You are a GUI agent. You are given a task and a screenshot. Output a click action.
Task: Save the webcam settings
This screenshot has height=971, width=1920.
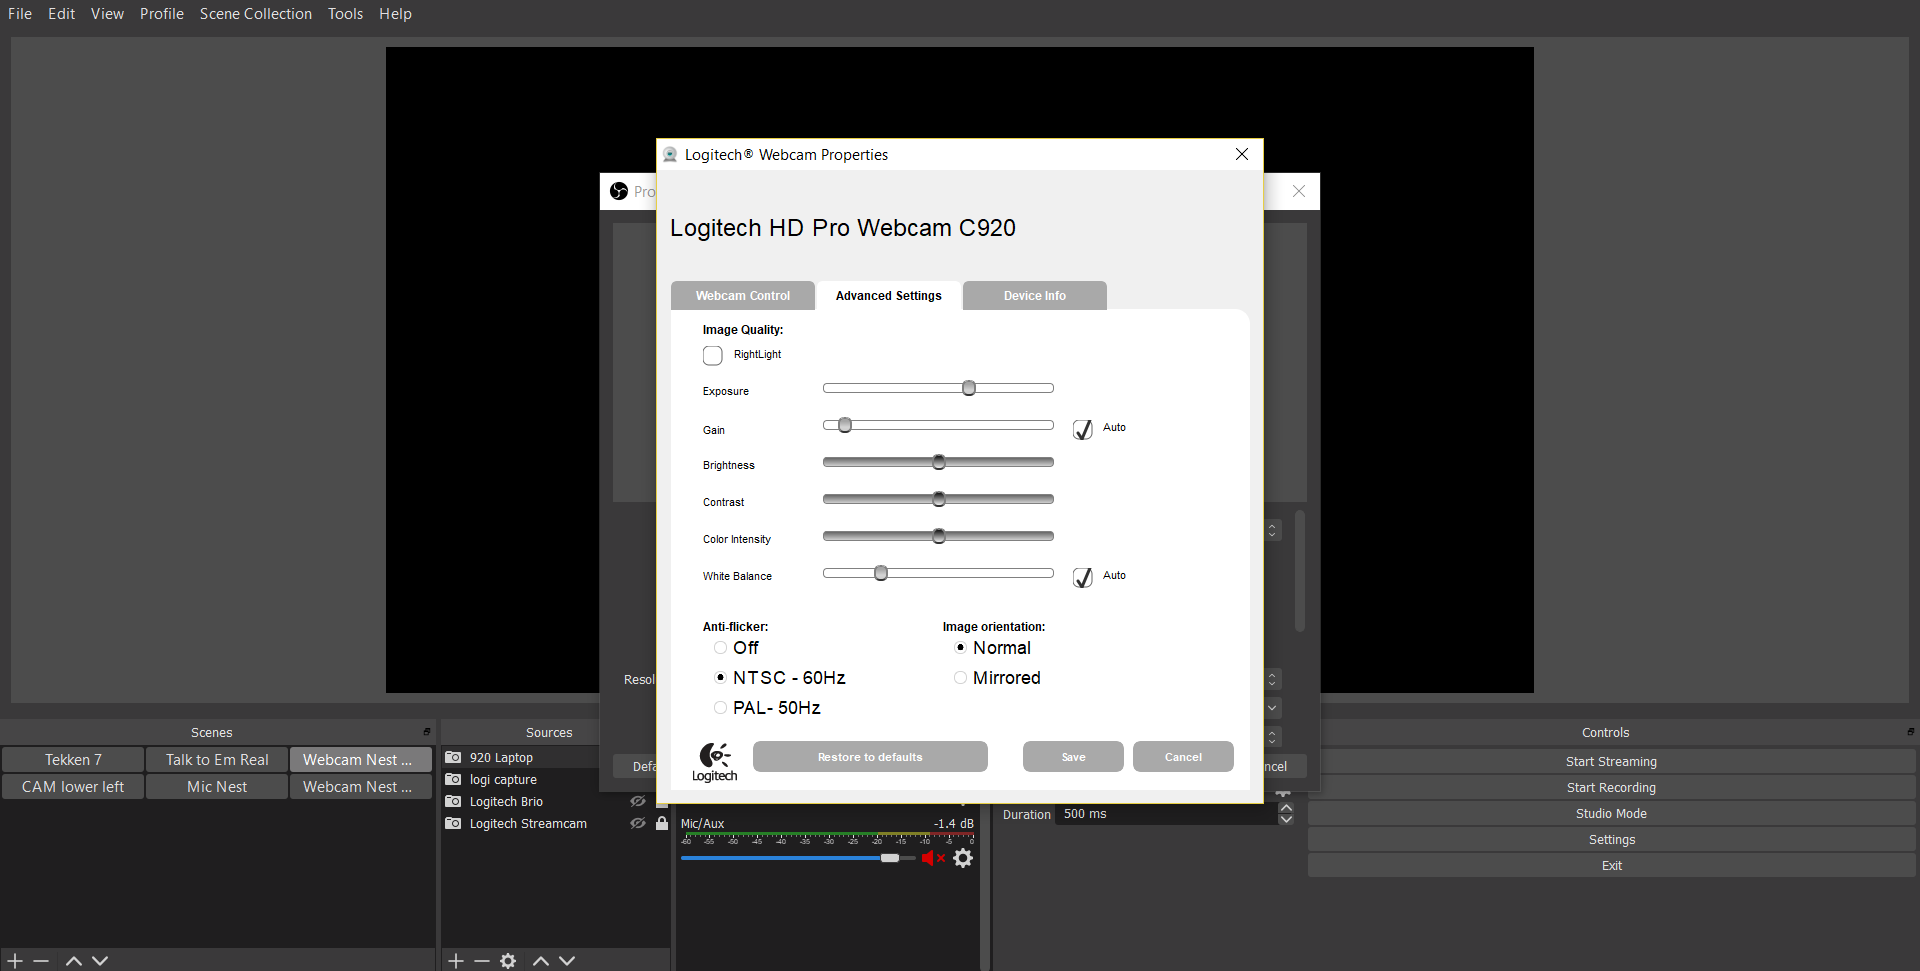[x=1073, y=757]
